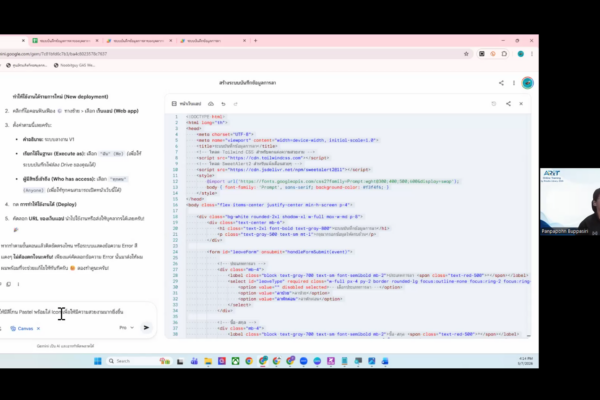Image resolution: width=600 pixels, height=400 pixels.
Task: Open the first bookmark bar item
Action: click(26, 65)
